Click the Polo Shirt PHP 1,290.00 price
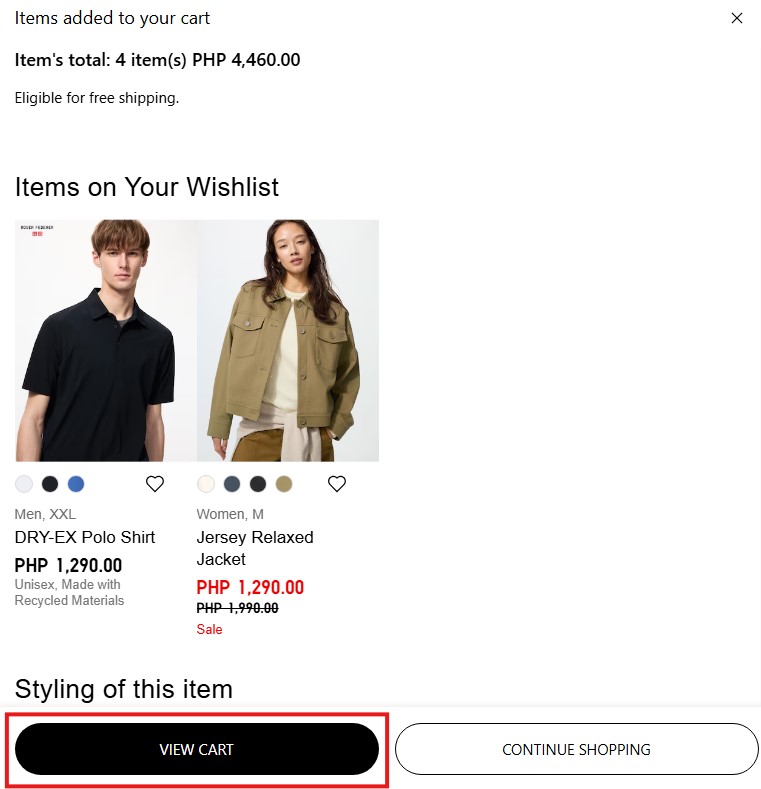761x789 pixels. (68, 565)
